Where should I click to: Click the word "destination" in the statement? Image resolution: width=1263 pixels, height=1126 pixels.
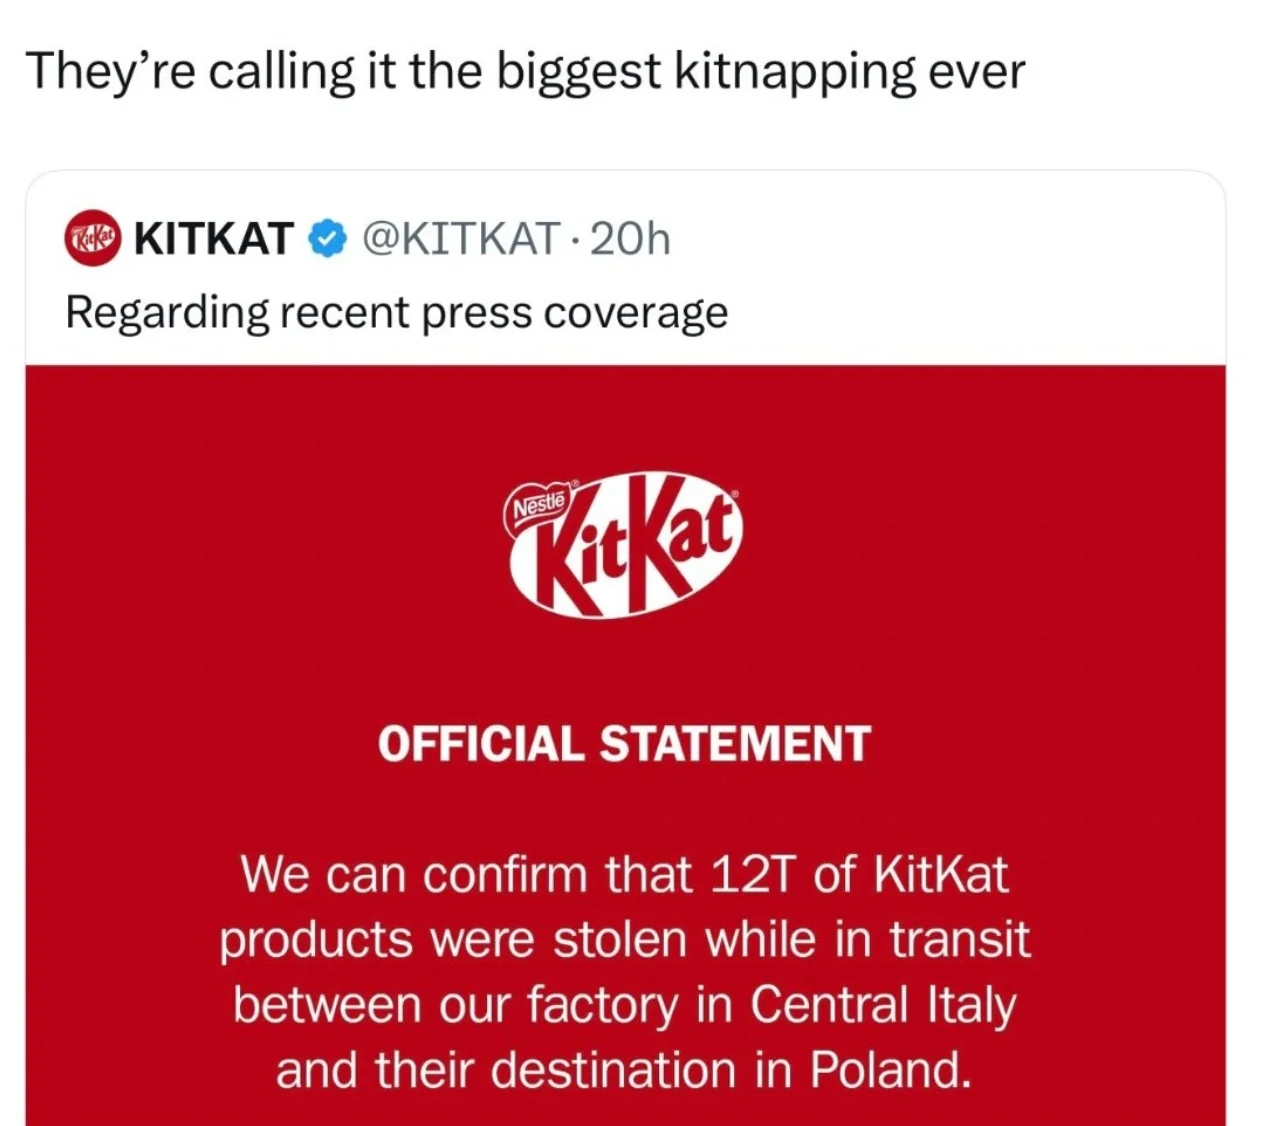tap(615, 1071)
